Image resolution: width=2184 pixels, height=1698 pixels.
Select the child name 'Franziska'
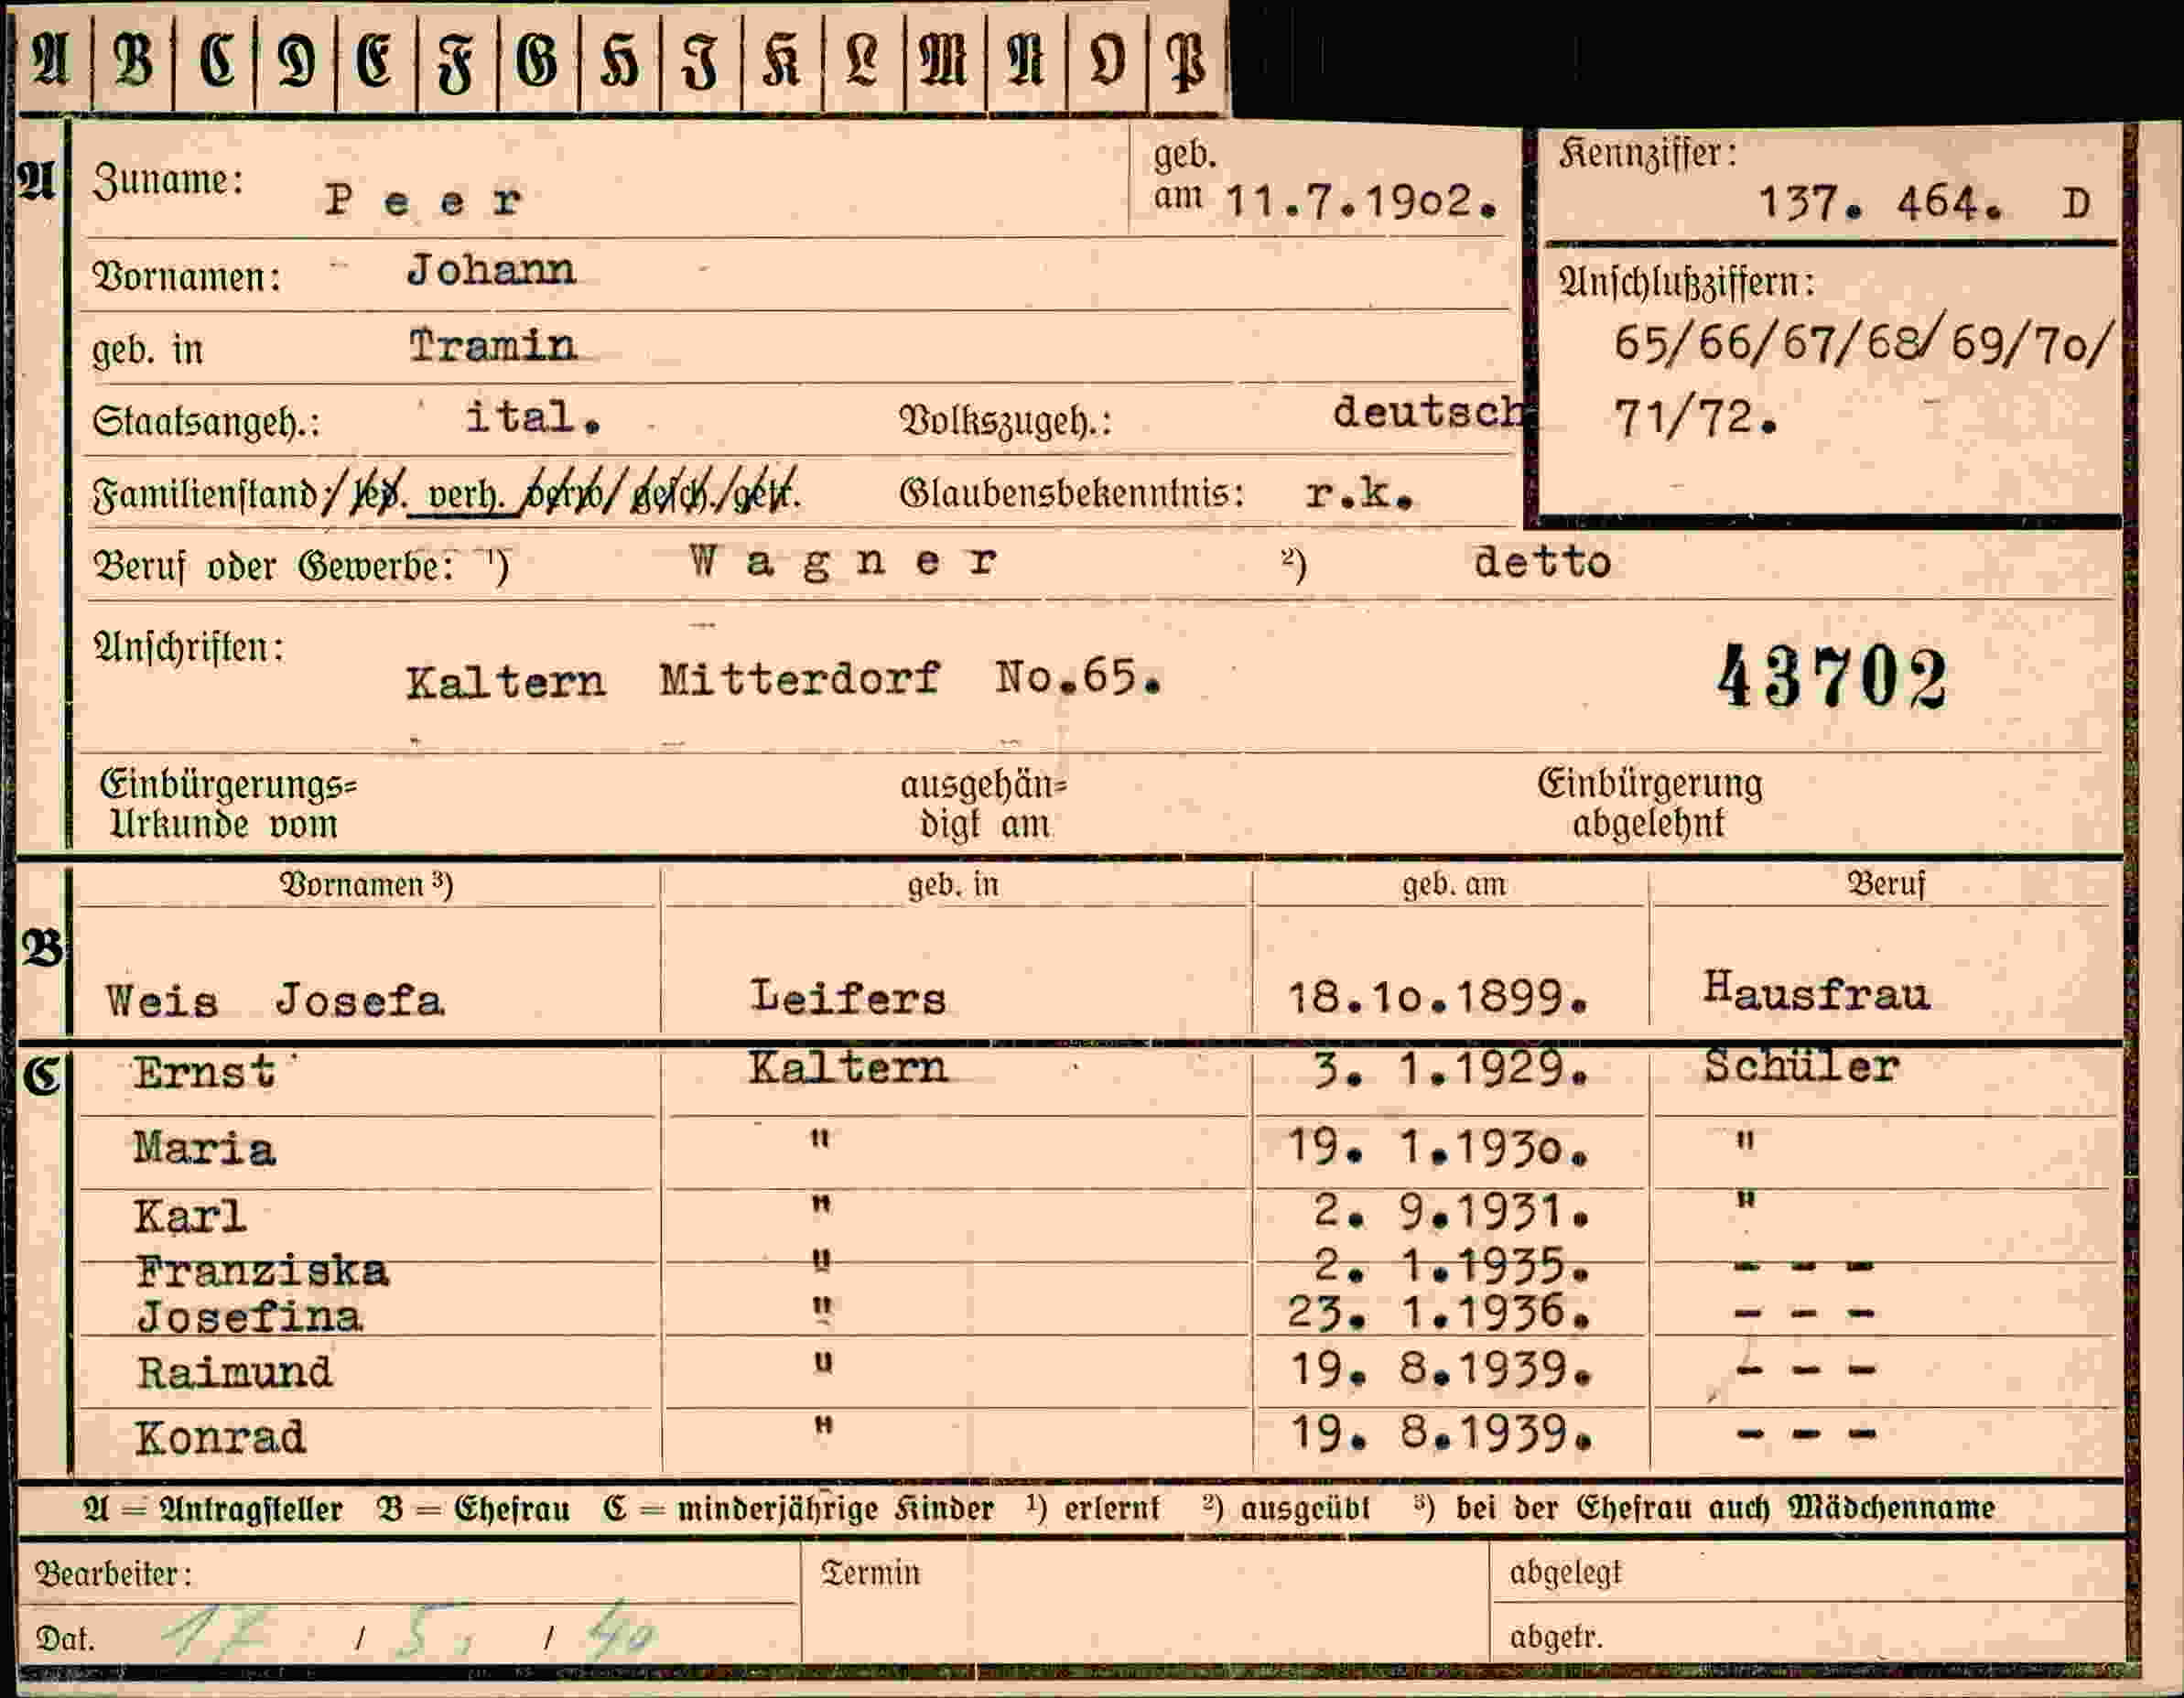coord(262,1271)
